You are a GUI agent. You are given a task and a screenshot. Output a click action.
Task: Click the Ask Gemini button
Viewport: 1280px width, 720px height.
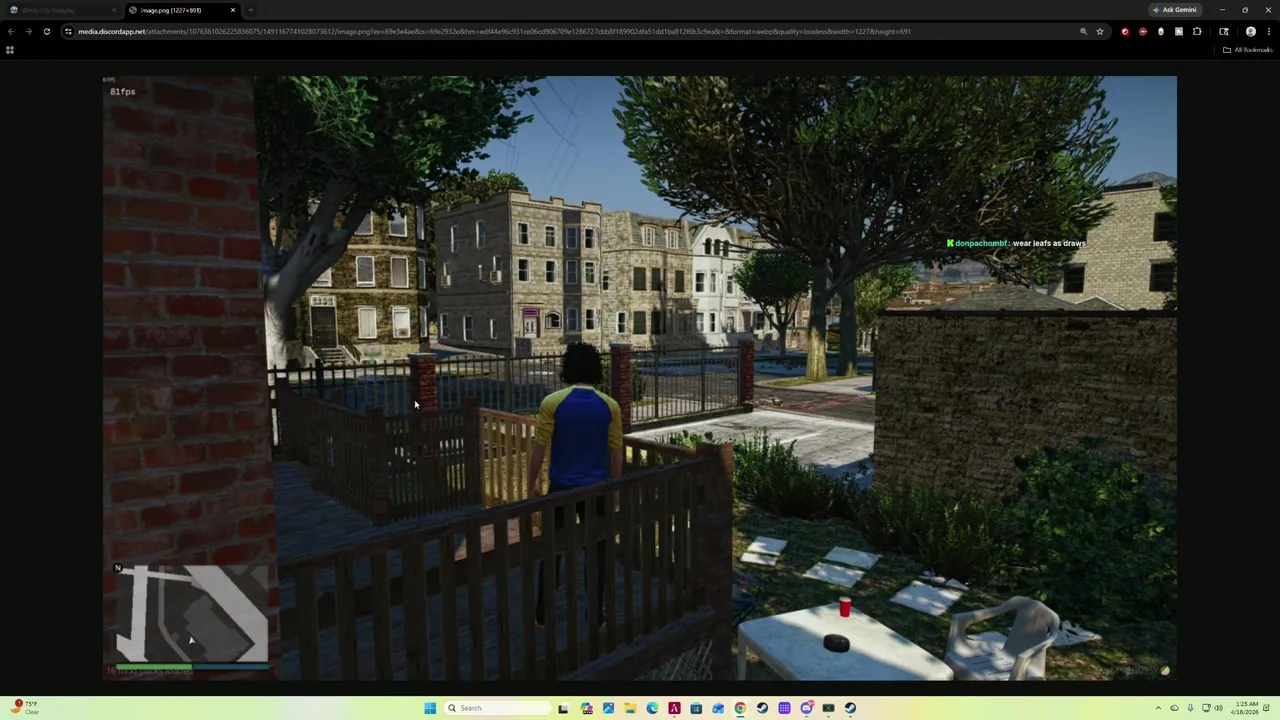[1175, 10]
